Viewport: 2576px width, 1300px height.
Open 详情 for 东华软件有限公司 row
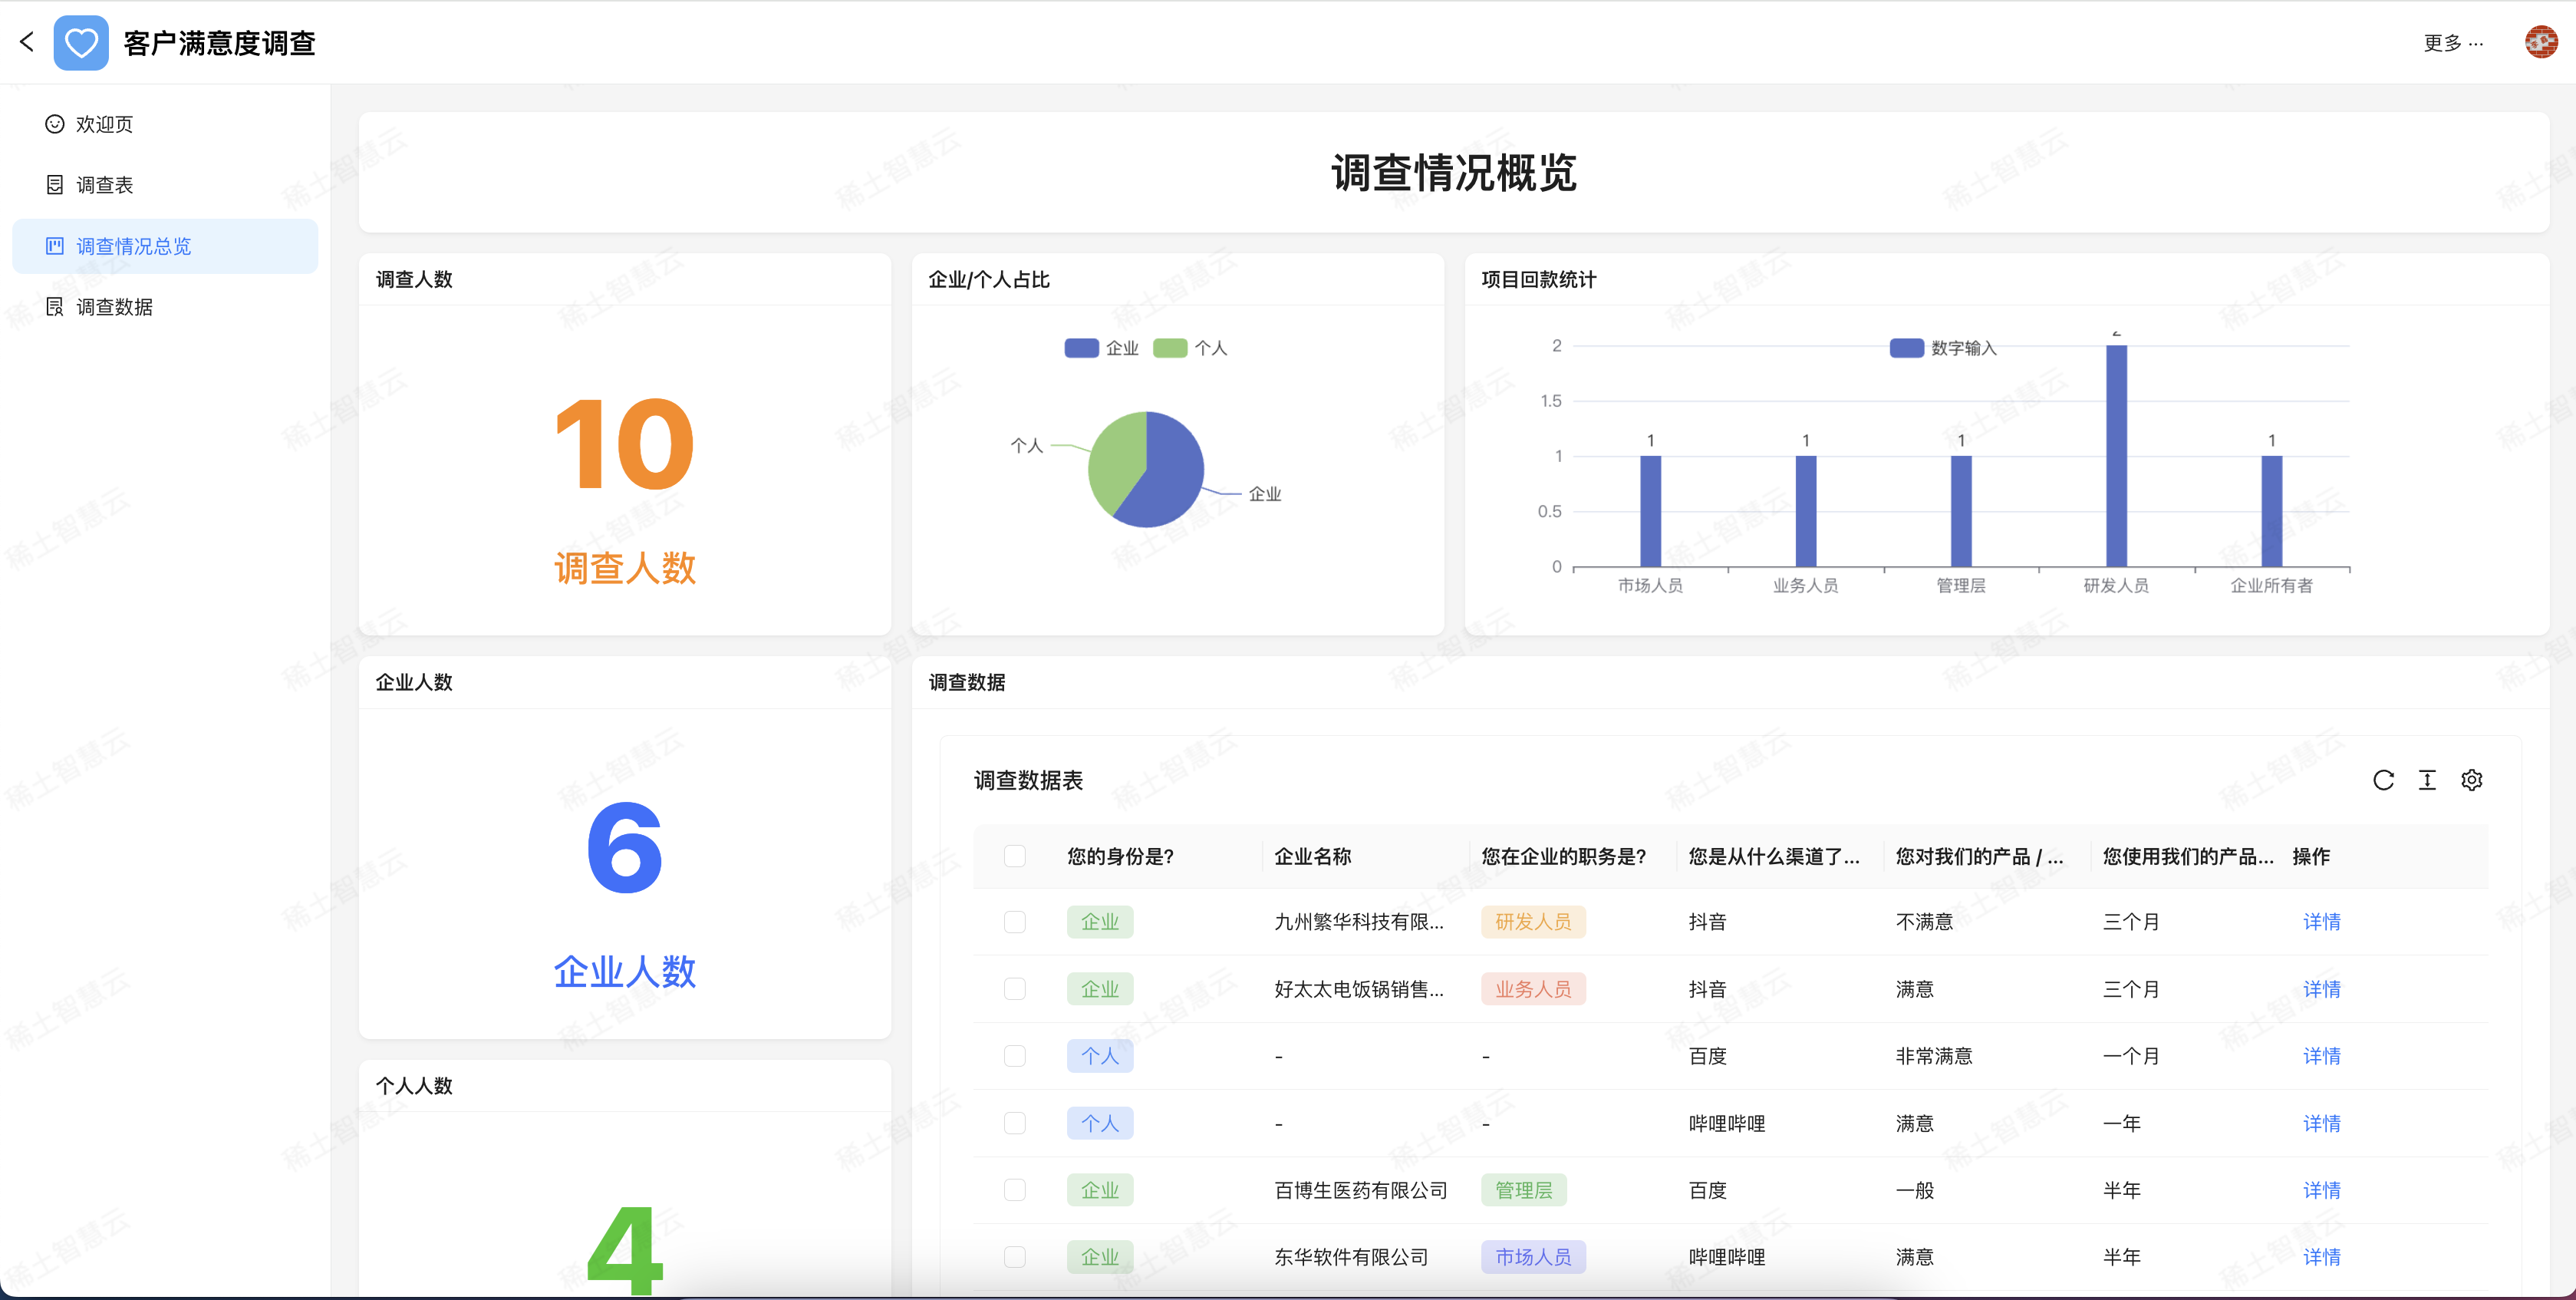[x=2321, y=1257]
